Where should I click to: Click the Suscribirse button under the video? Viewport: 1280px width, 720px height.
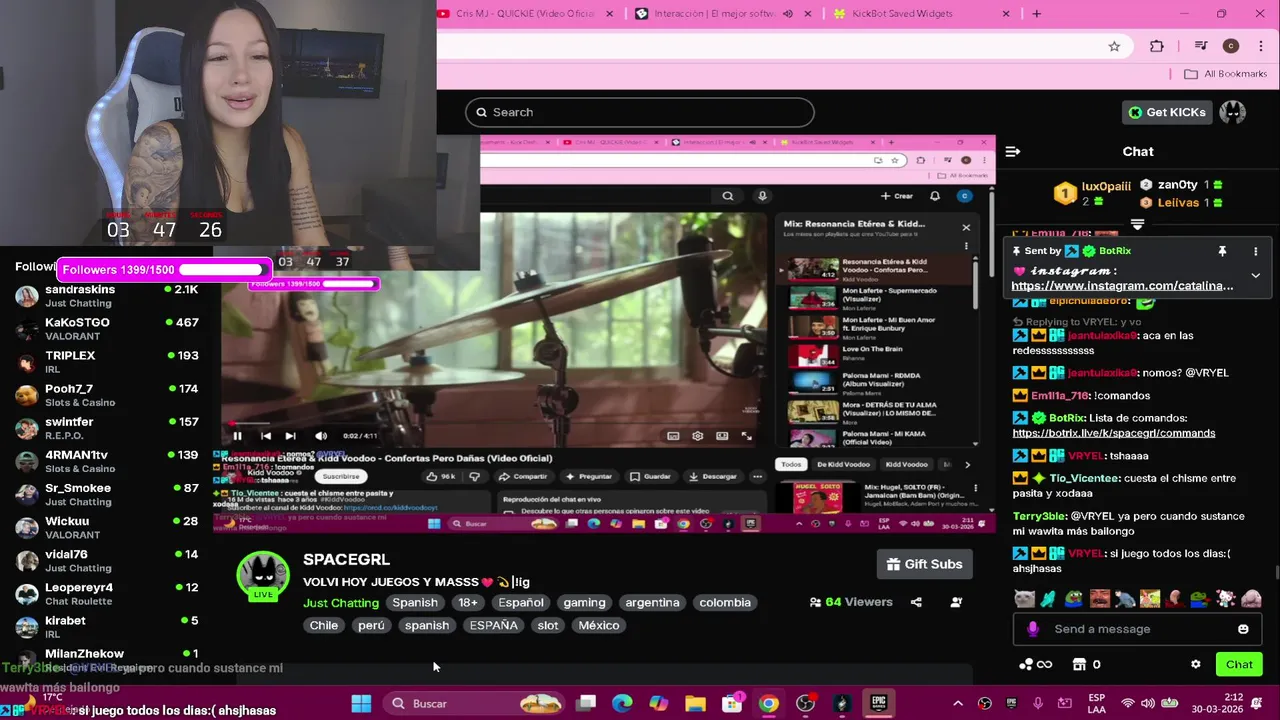[340, 476]
